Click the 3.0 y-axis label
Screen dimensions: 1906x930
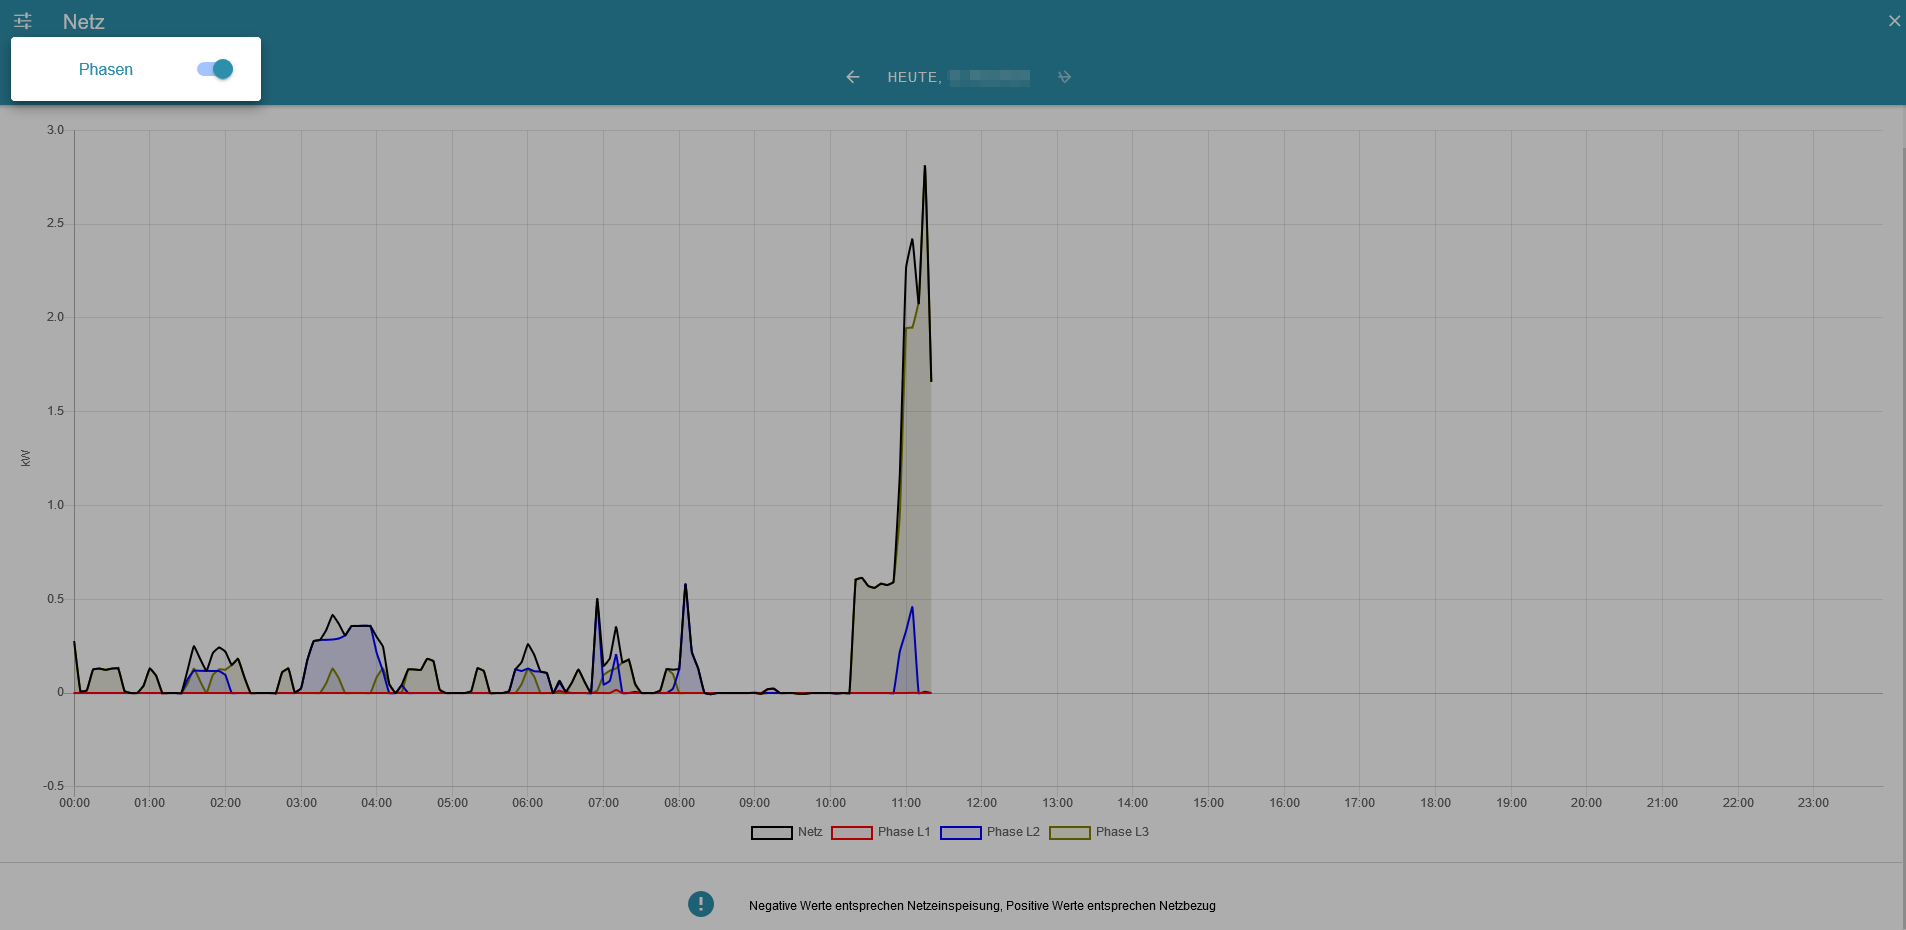pos(55,130)
